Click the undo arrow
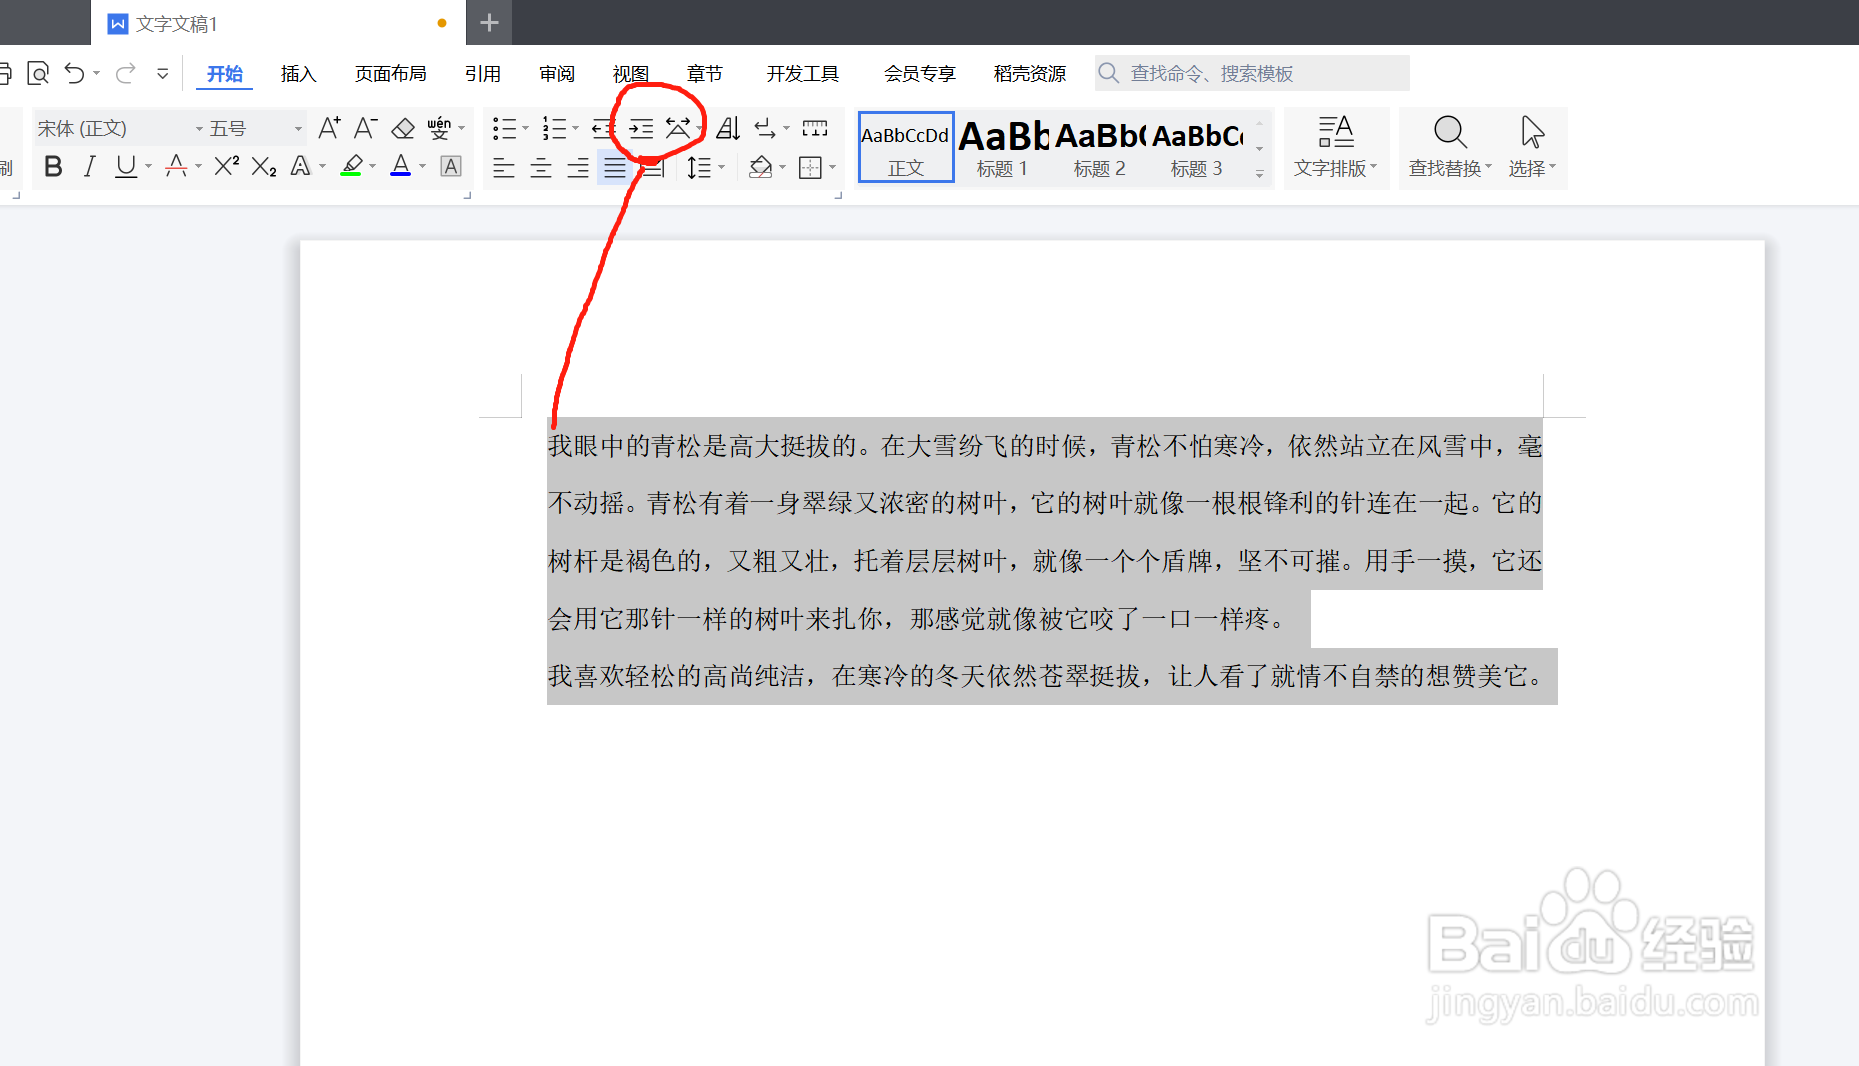 click(75, 73)
